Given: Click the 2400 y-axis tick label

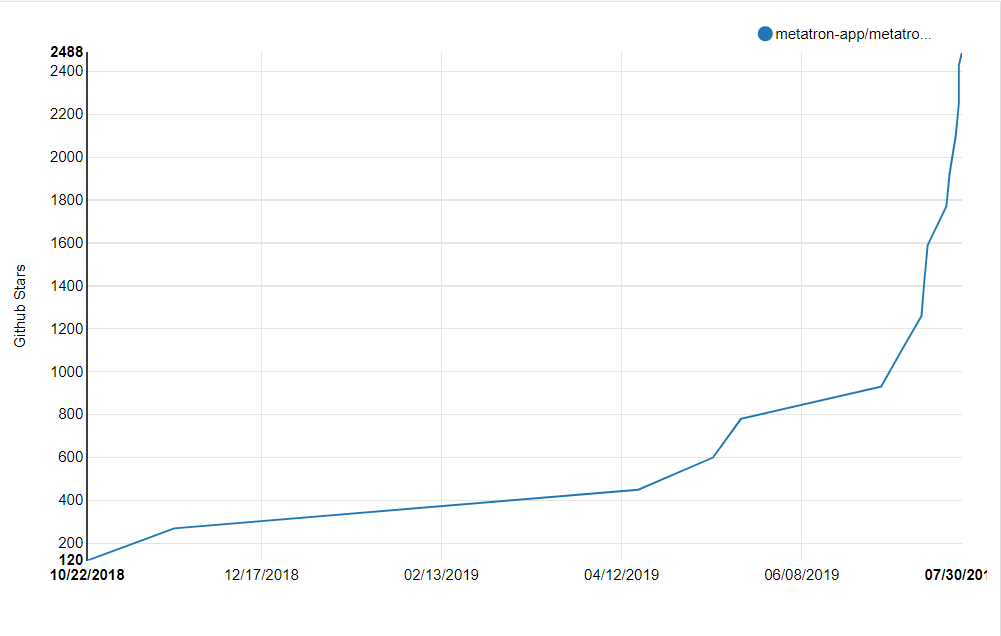Looking at the screenshot, I should point(66,71).
